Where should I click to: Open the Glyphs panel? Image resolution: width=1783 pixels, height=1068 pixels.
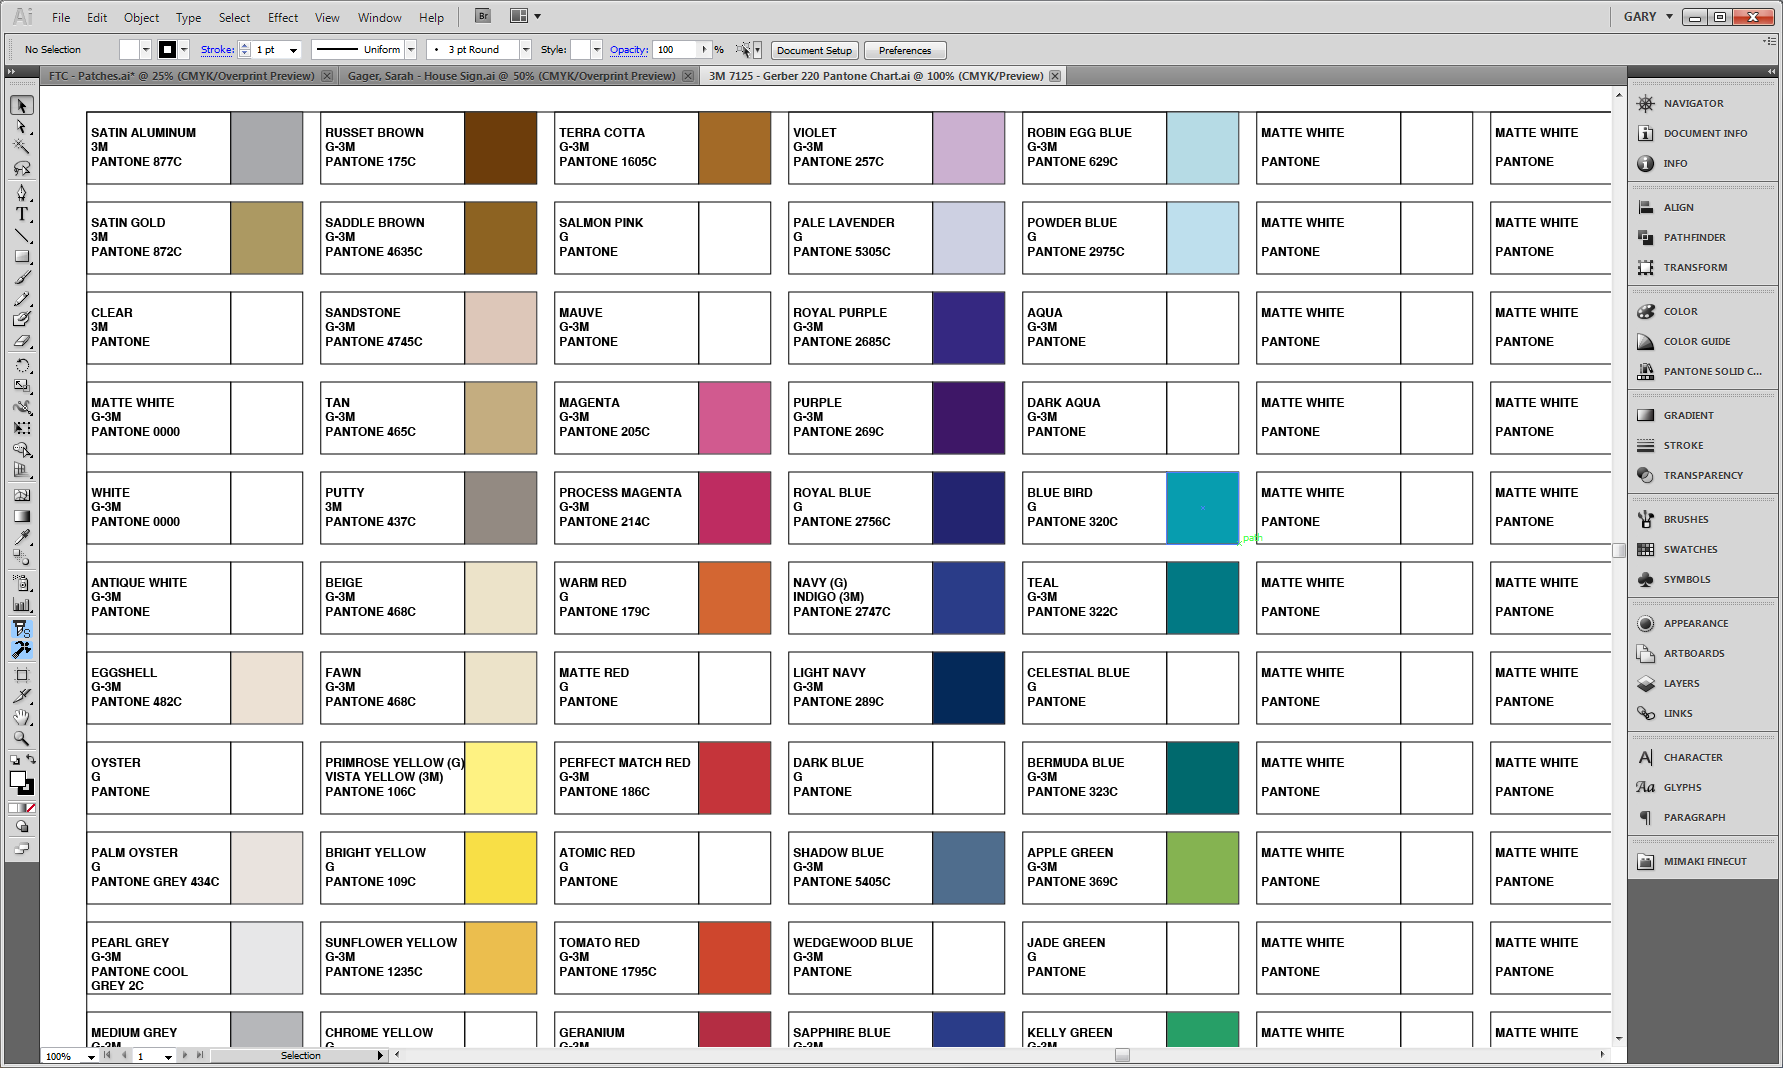point(1682,787)
